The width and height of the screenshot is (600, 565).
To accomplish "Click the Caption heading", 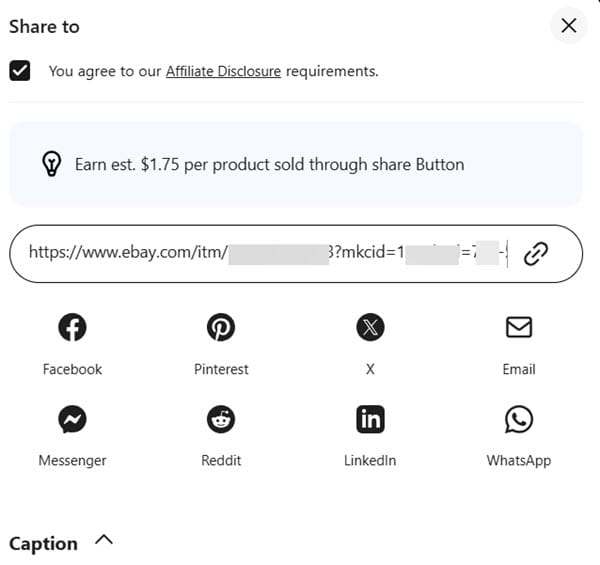I will [43, 543].
